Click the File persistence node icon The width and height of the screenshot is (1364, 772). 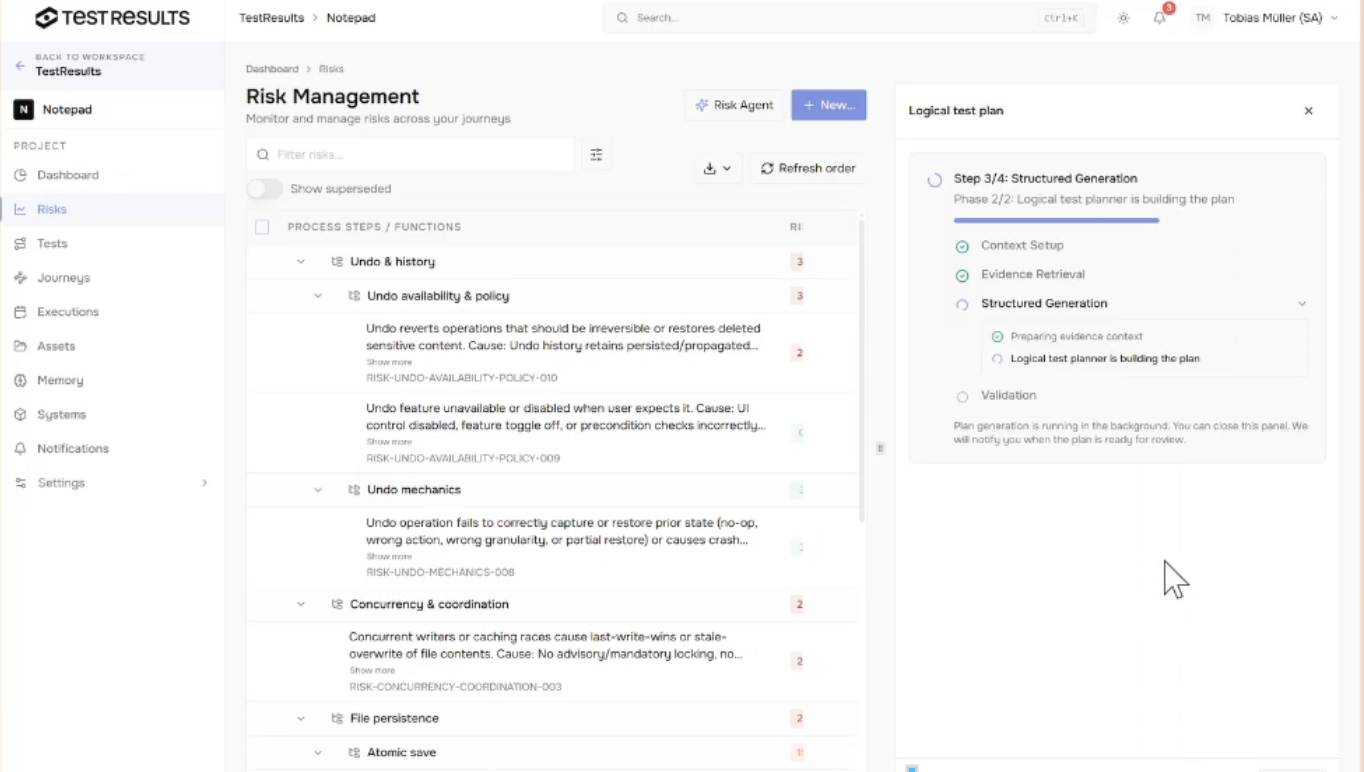(337, 718)
